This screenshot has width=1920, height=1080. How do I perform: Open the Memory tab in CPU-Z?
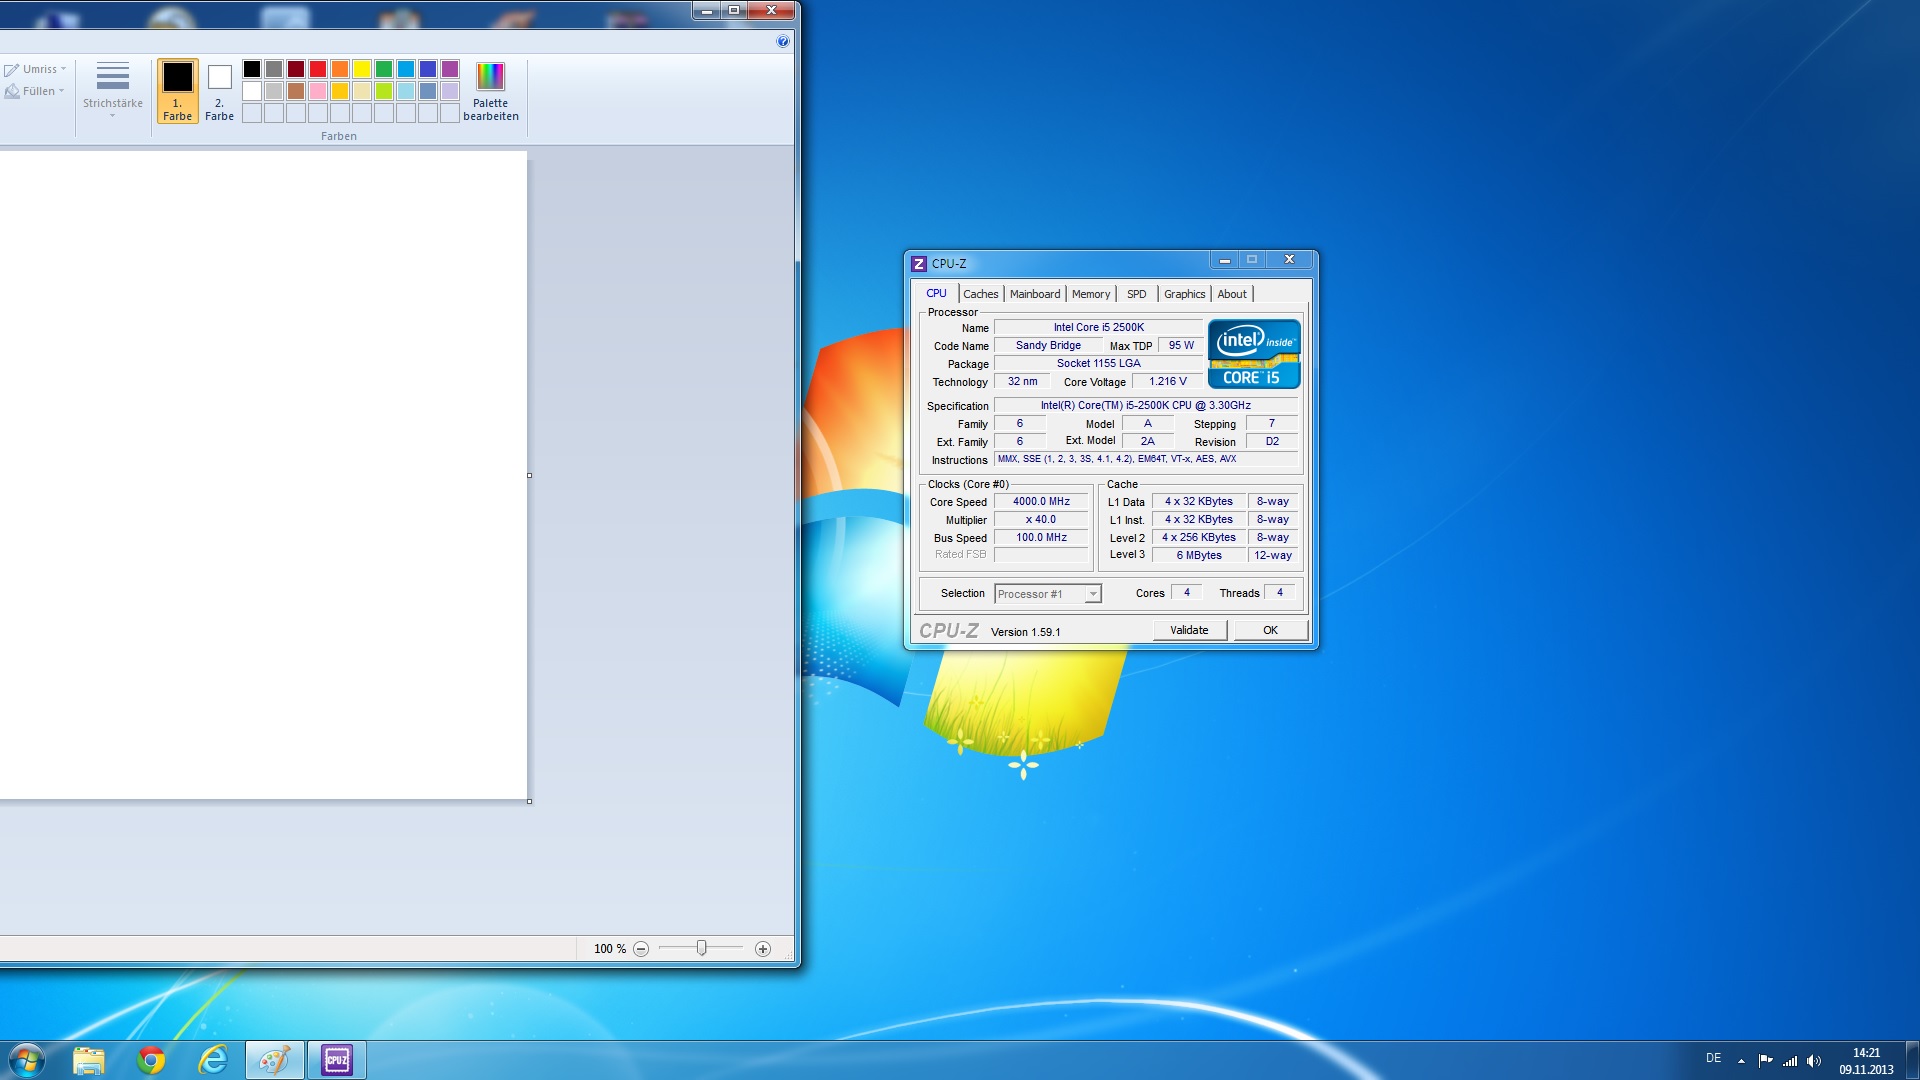pos(1090,294)
